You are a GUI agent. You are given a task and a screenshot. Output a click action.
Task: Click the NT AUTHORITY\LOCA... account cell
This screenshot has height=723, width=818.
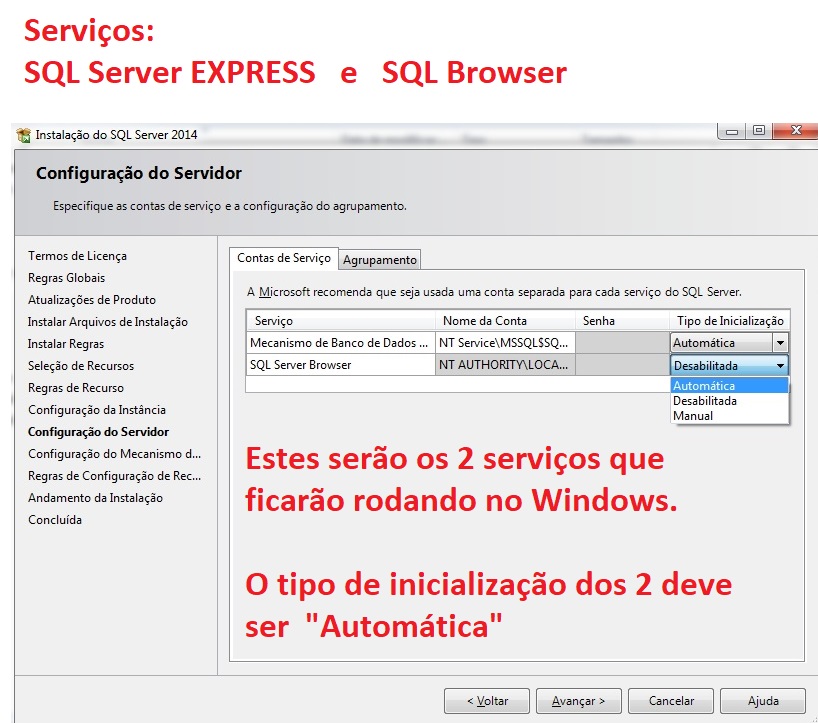tap(505, 365)
